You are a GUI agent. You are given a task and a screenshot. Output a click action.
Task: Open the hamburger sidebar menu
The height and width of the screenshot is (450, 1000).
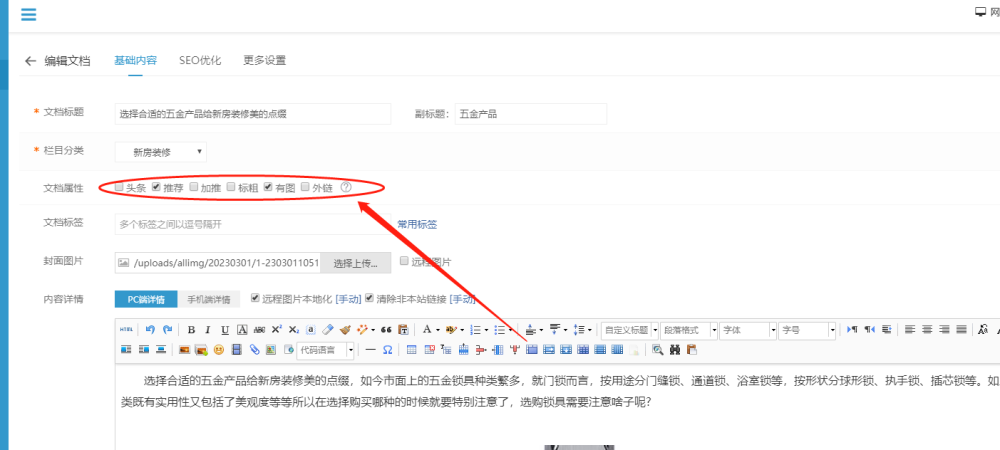coord(28,14)
